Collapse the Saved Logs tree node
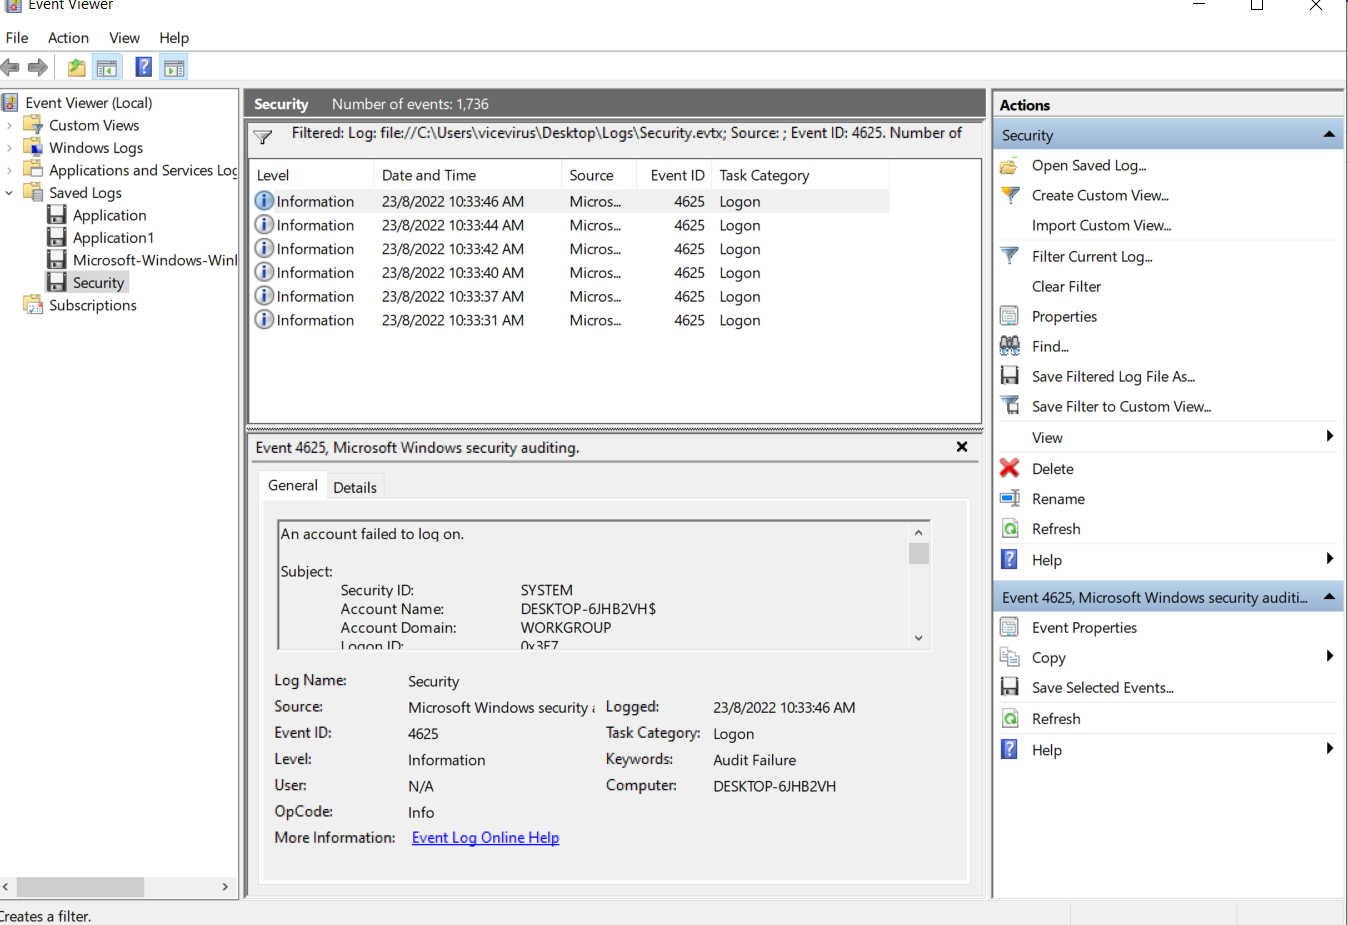This screenshot has height=925, width=1348. click(9, 193)
